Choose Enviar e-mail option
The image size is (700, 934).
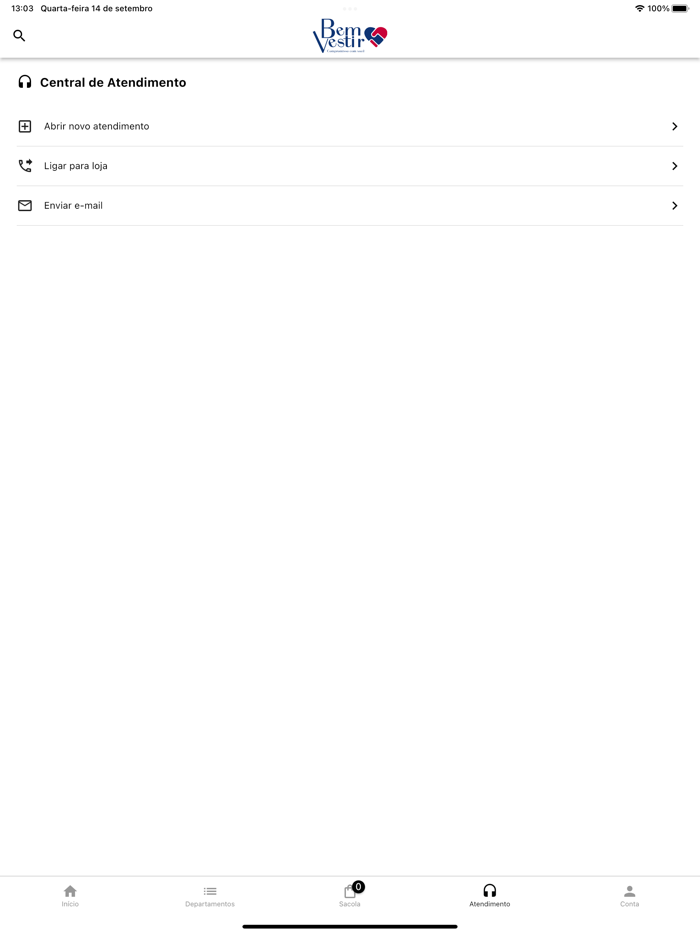click(73, 206)
